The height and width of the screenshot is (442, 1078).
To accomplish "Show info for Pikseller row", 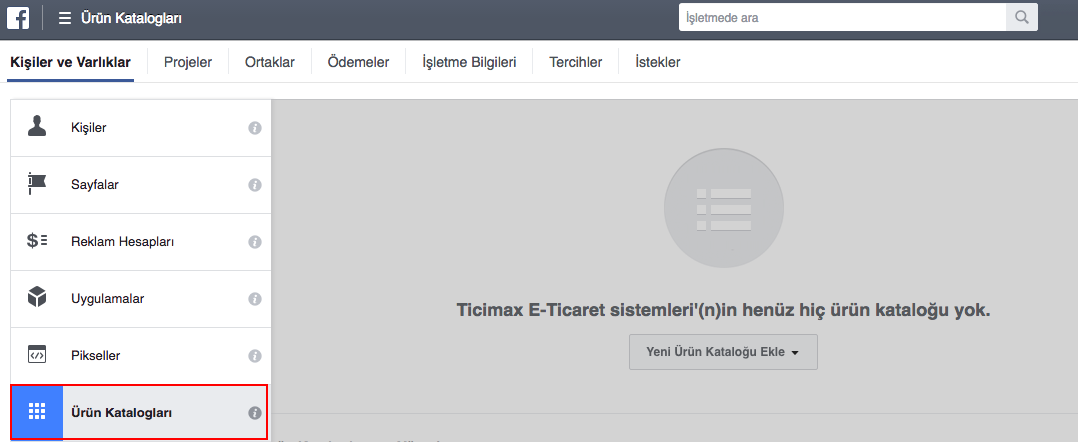I will 254,356.
